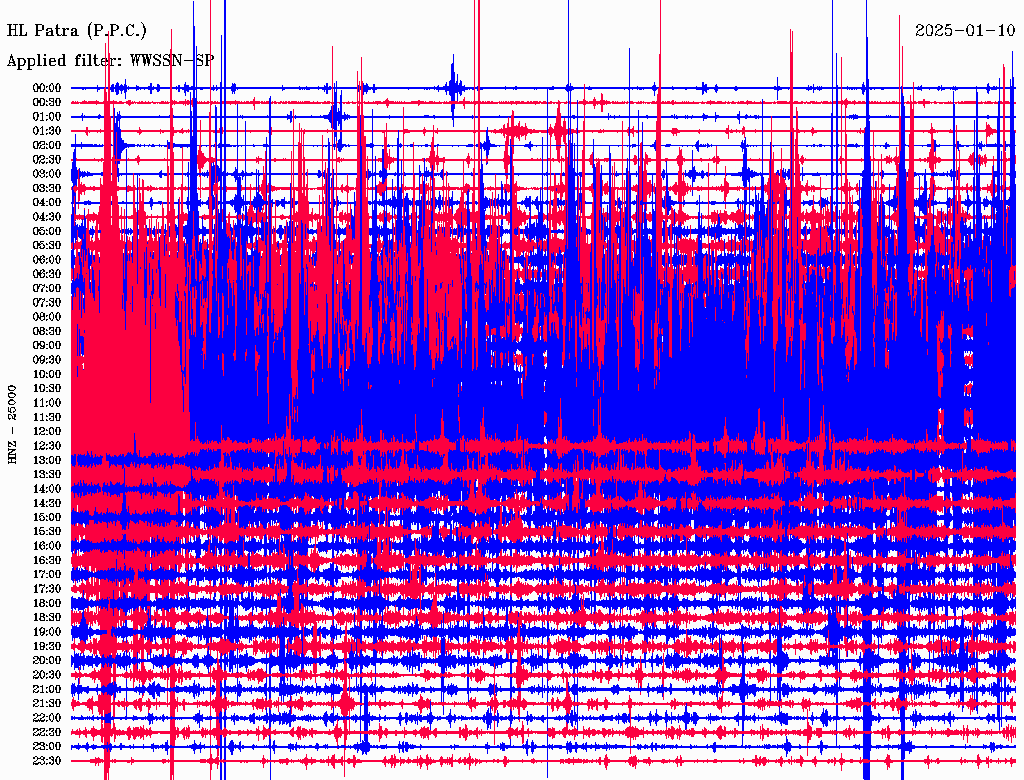Click the HNZ - 25000 axis label
The height and width of the screenshot is (780, 1024).
[12, 425]
